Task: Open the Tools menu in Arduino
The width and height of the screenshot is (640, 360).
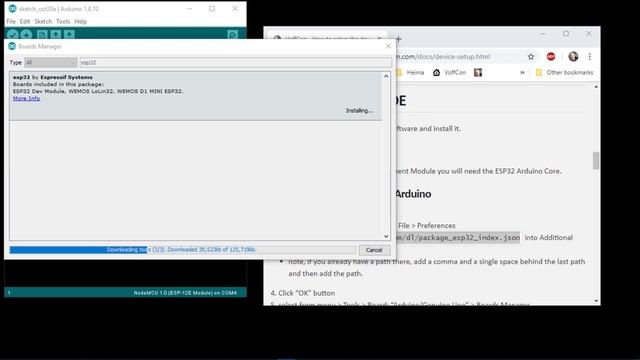Action: [63, 21]
